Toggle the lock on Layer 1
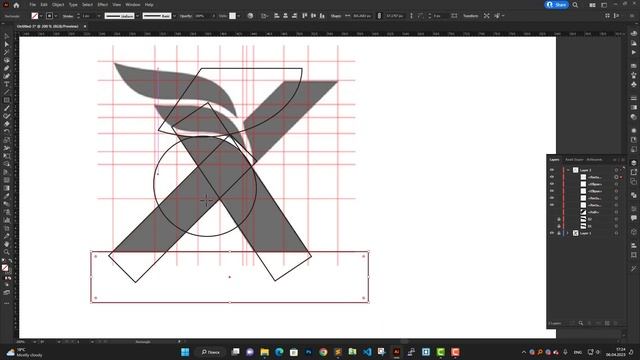The image size is (640, 360). pyautogui.click(x=559, y=233)
